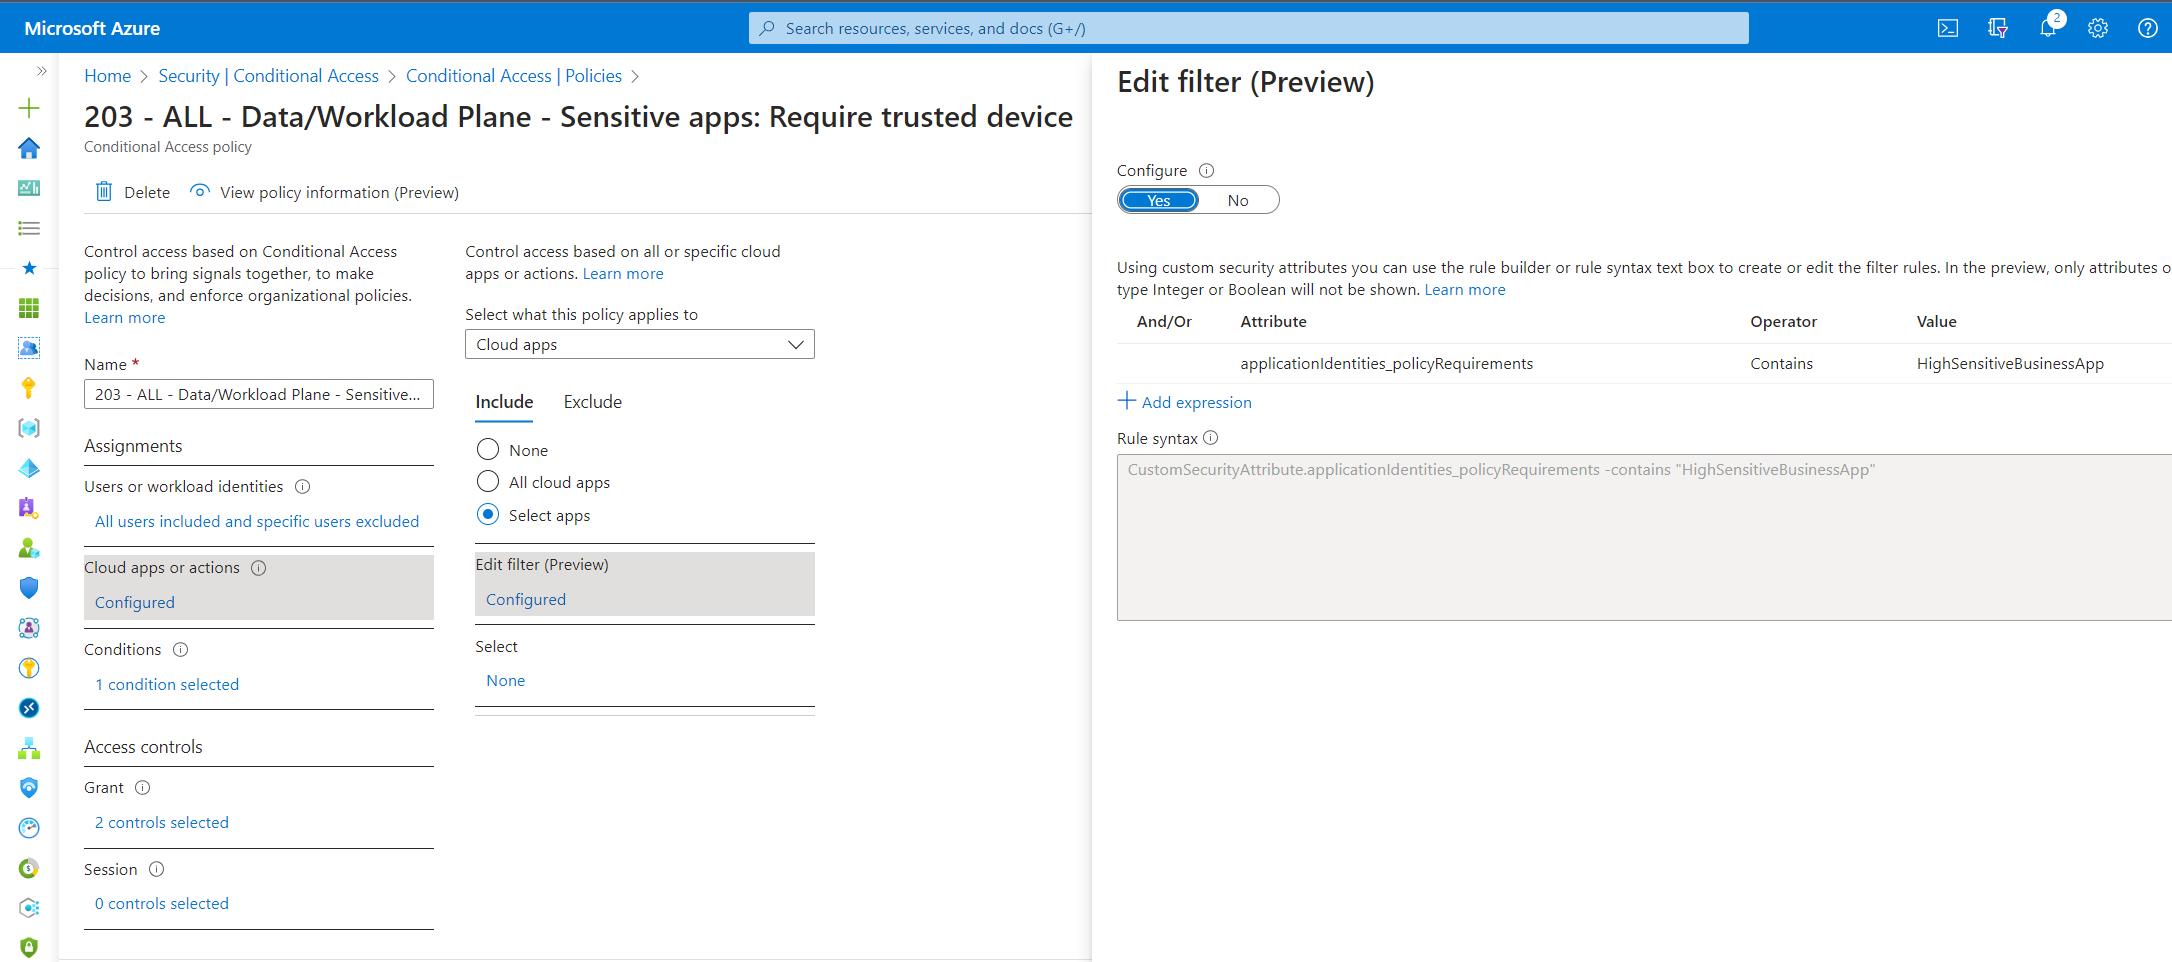Open All services list icon
The image size is (2172, 962).
click(29, 228)
